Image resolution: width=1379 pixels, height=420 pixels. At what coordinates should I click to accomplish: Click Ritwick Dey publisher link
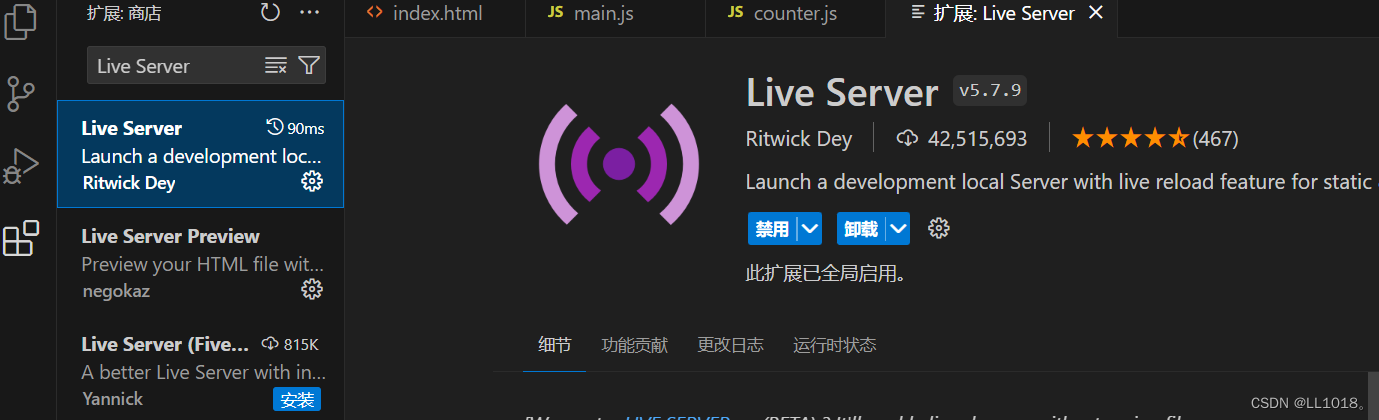pyautogui.click(x=799, y=139)
